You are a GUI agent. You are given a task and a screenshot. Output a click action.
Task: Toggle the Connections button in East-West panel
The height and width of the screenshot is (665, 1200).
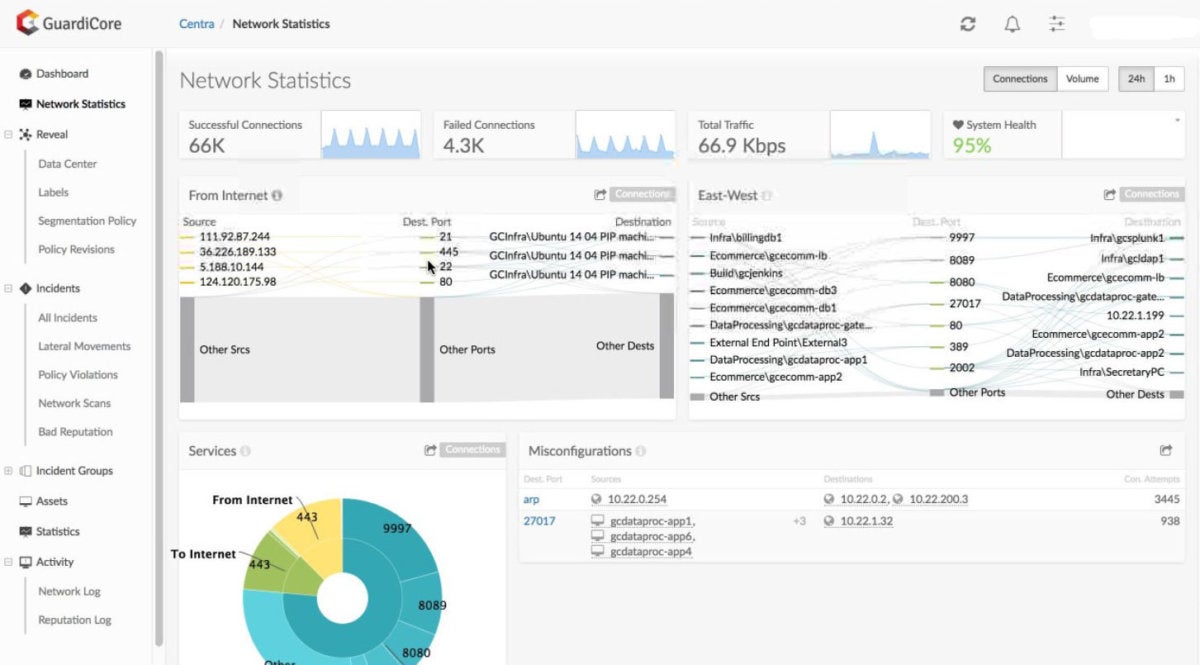tap(1152, 195)
